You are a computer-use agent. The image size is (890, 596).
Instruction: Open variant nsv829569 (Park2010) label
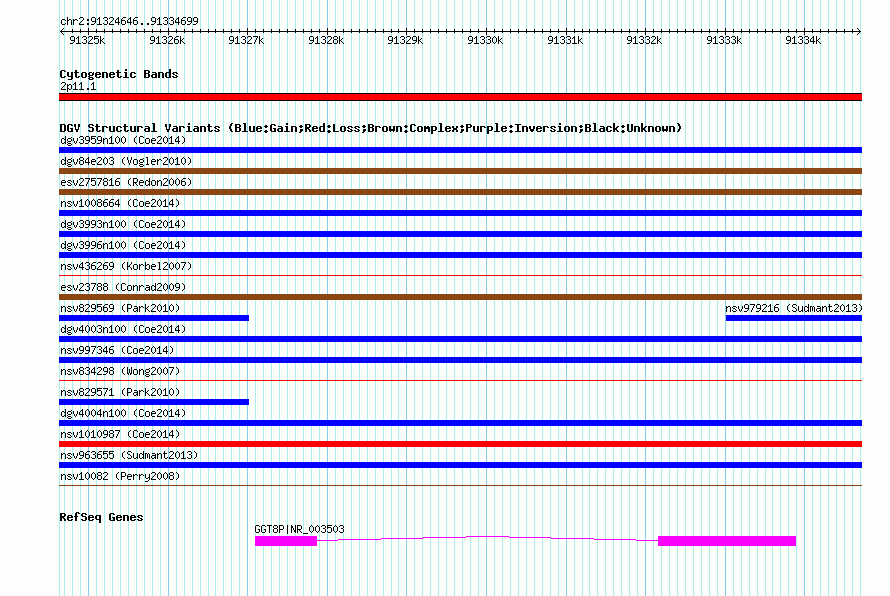(120, 308)
